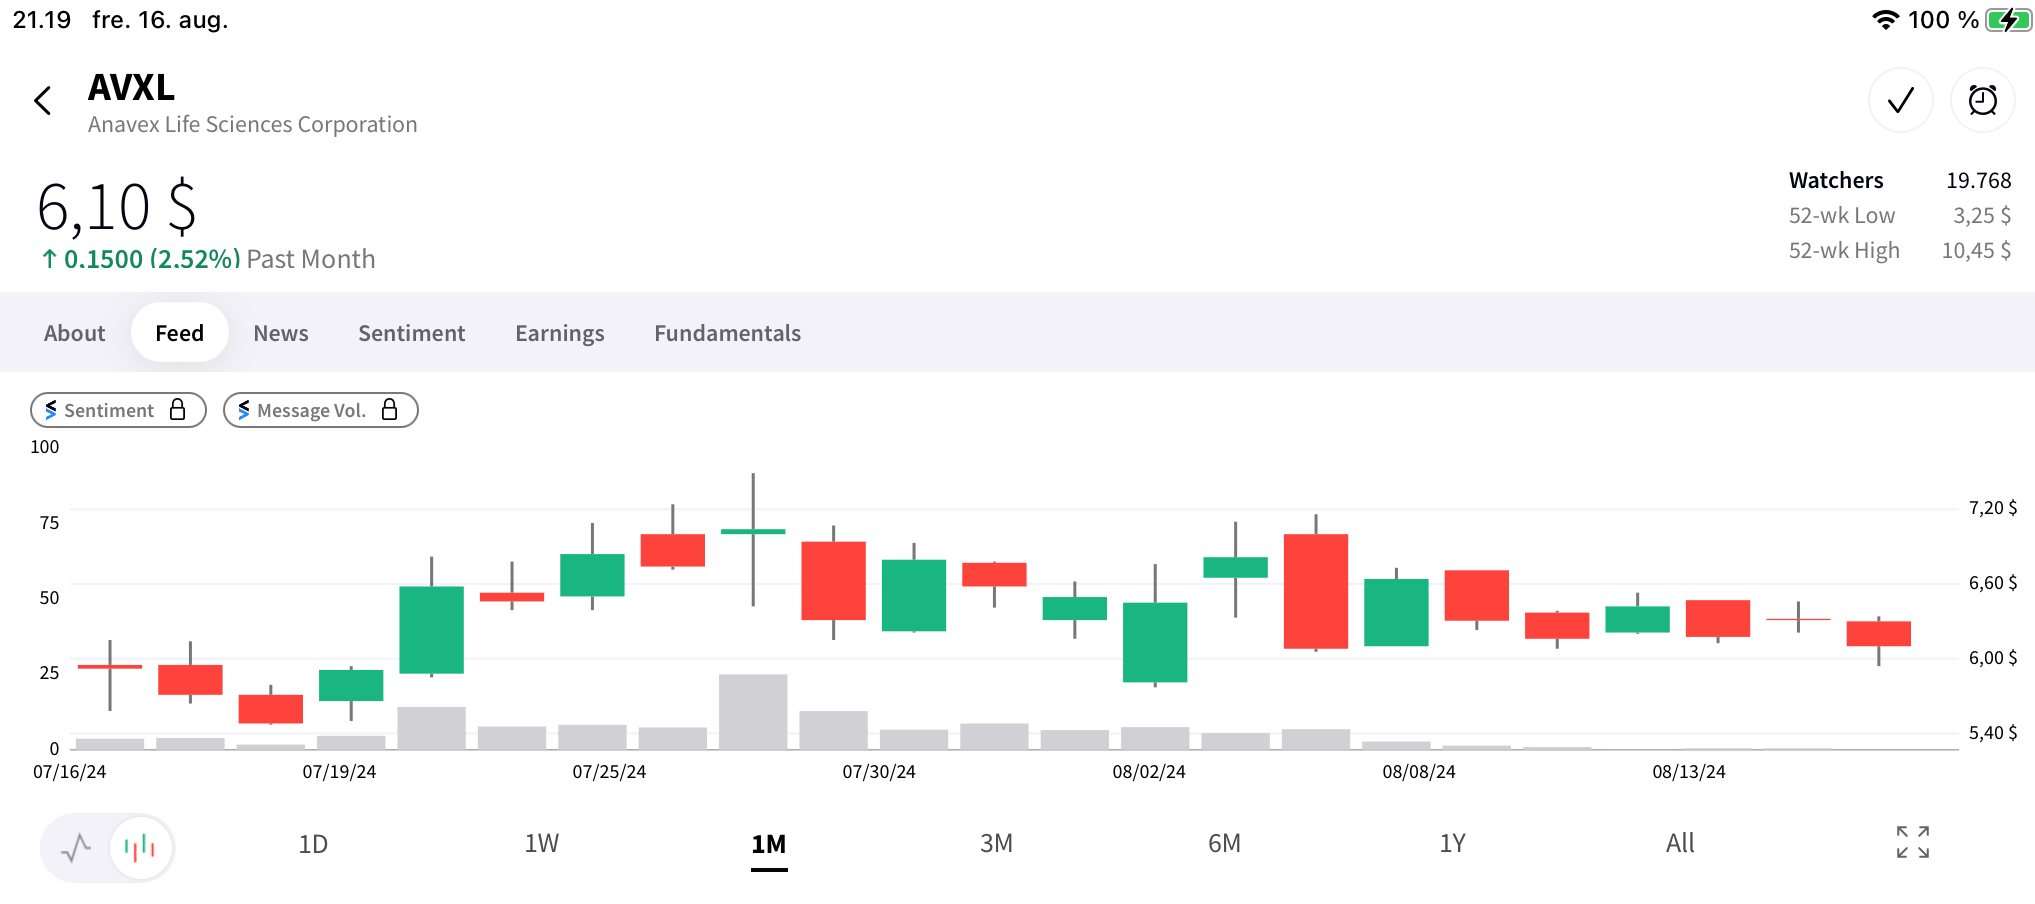Select the 1W time range
This screenshot has height=904, width=2035.
[541, 844]
